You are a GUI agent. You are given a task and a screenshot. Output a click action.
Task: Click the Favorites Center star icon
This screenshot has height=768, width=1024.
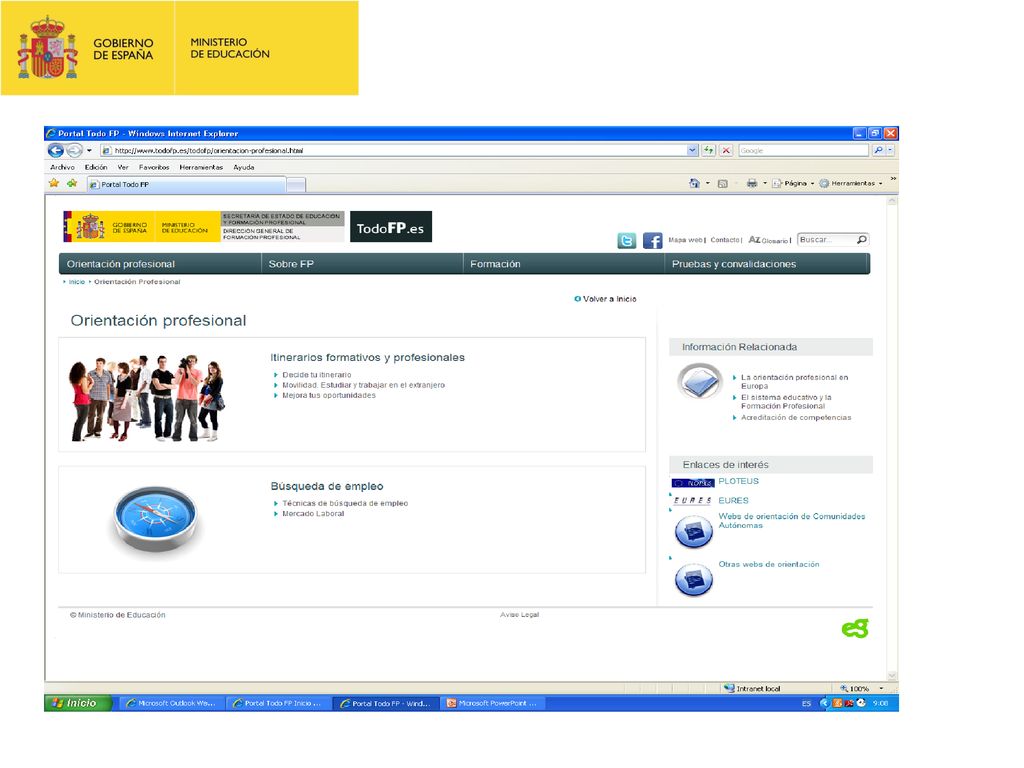54,184
